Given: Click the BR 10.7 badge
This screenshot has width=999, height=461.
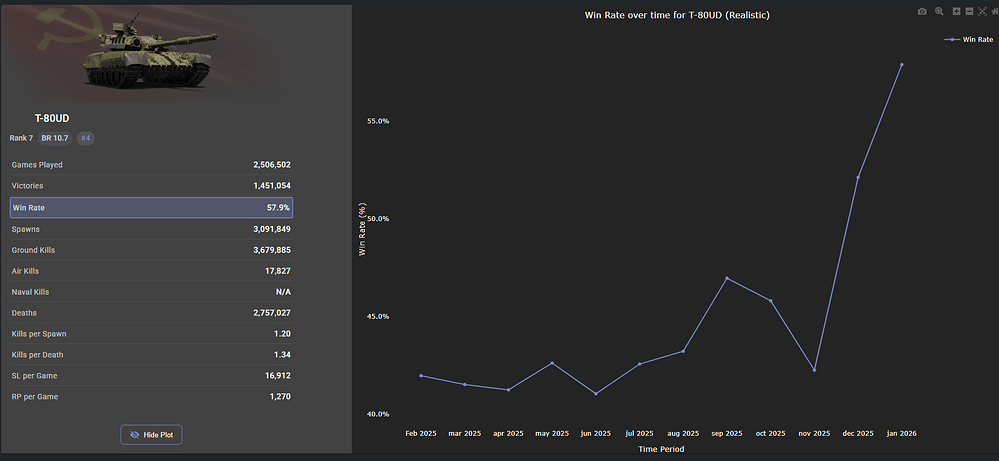Looking at the screenshot, I should 55,138.
